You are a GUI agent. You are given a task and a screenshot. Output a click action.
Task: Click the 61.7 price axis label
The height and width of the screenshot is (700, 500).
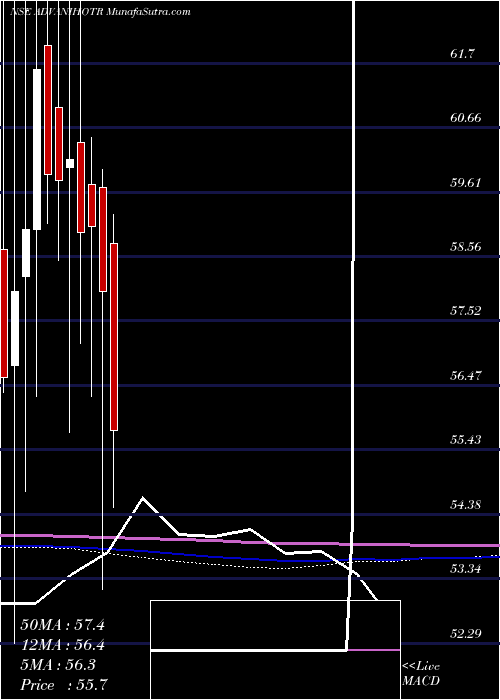click(463, 54)
